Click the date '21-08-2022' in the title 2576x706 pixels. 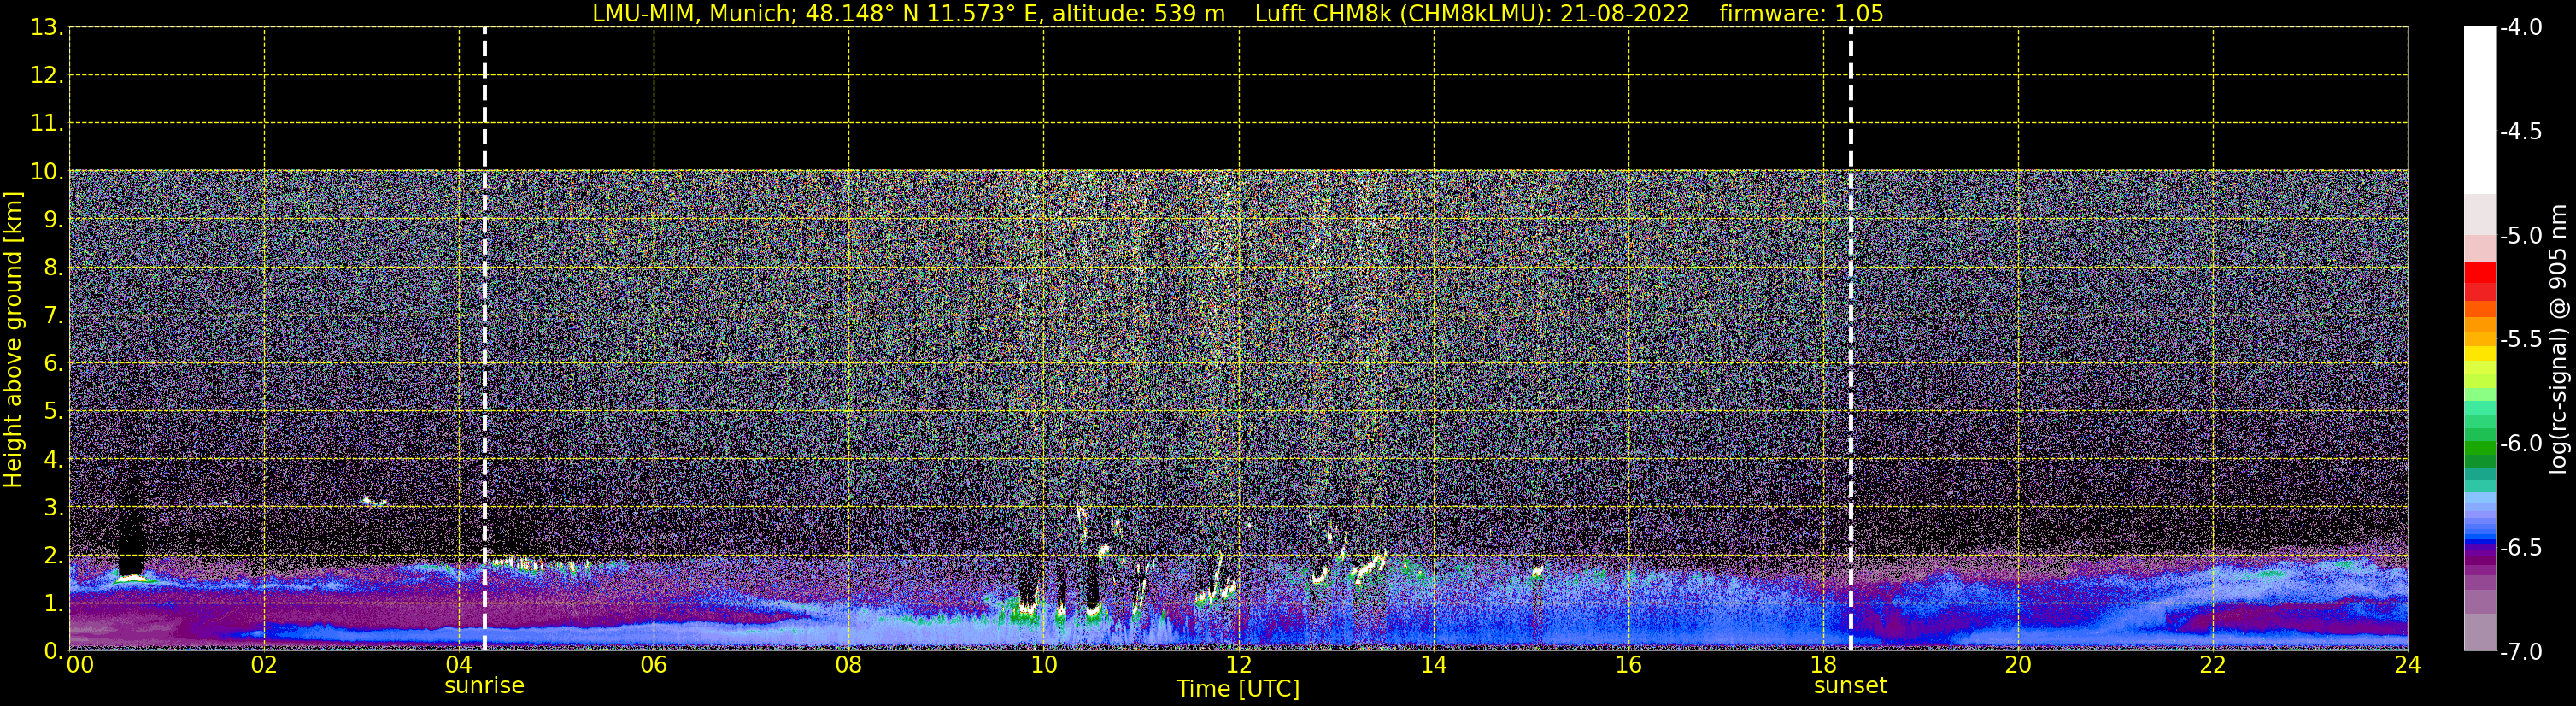click(x=1625, y=14)
